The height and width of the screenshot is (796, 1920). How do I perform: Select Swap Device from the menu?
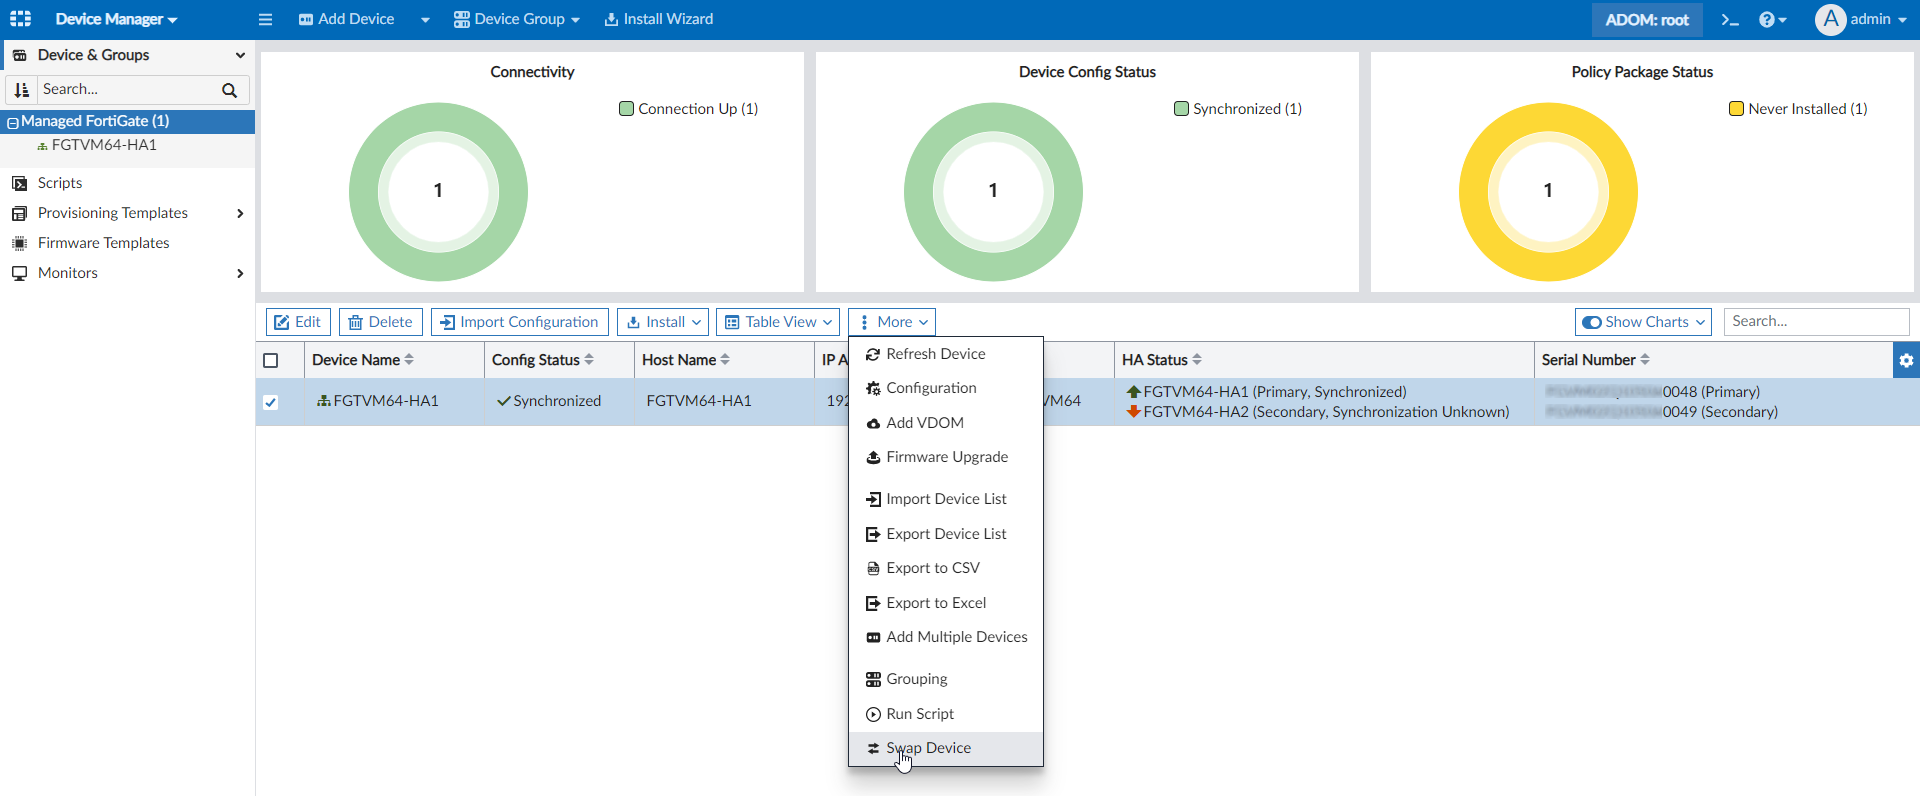(928, 748)
